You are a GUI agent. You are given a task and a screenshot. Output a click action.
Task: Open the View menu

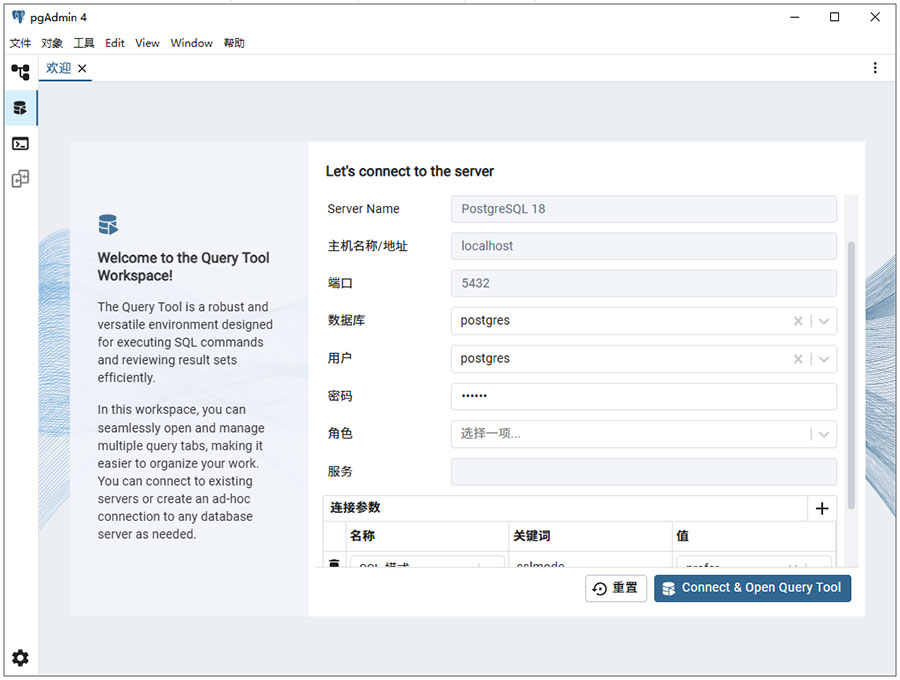click(x=148, y=43)
